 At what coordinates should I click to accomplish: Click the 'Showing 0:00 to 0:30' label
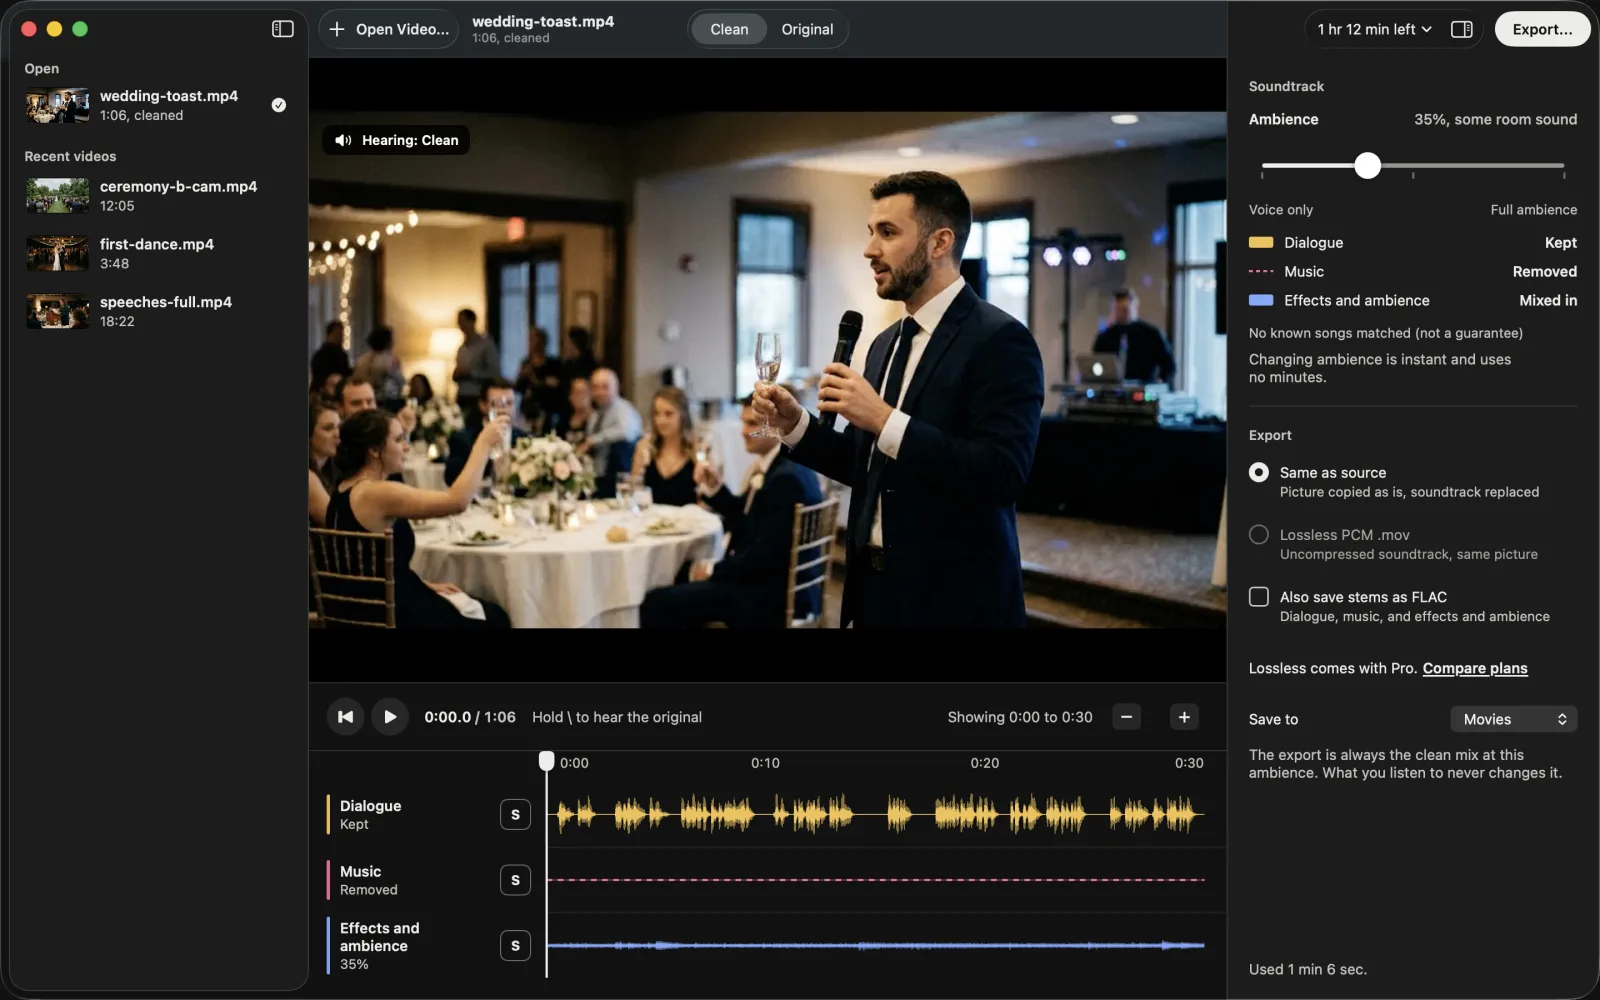(1020, 717)
